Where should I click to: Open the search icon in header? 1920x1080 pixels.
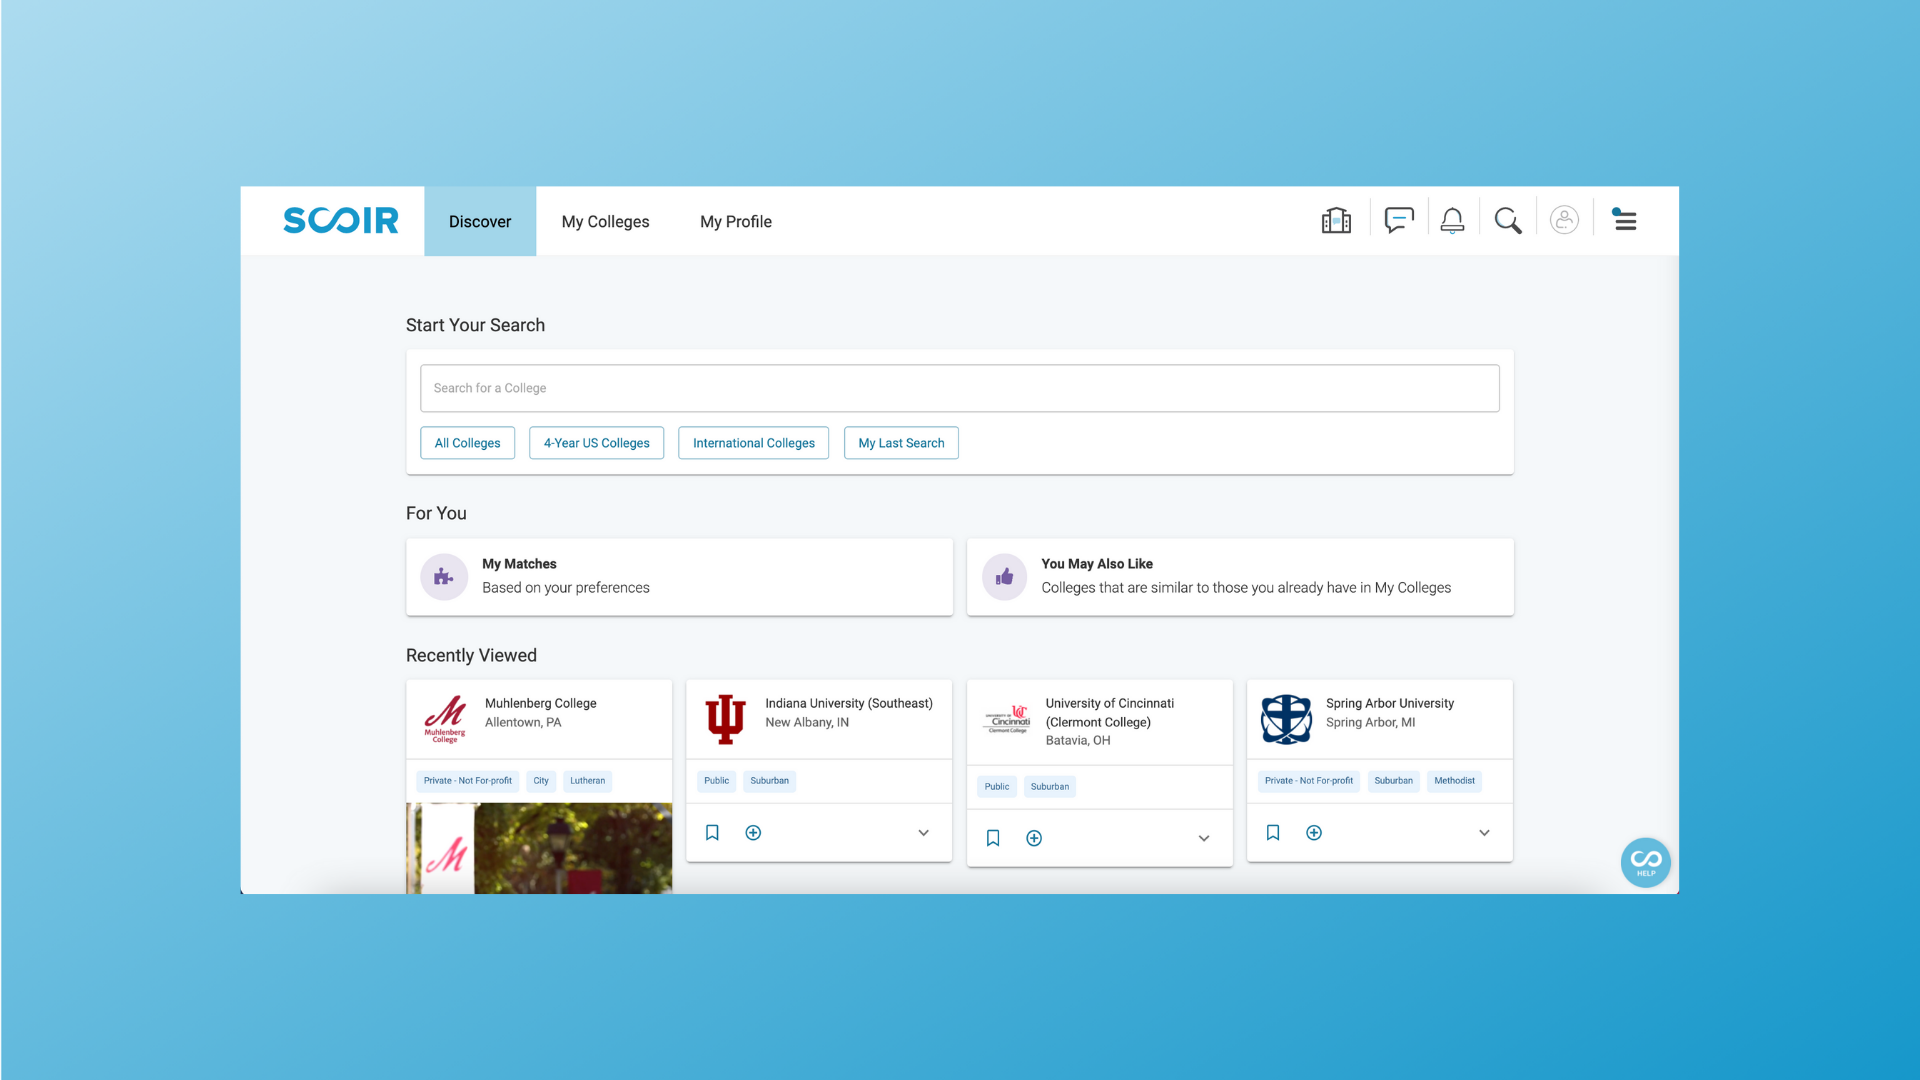point(1507,220)
